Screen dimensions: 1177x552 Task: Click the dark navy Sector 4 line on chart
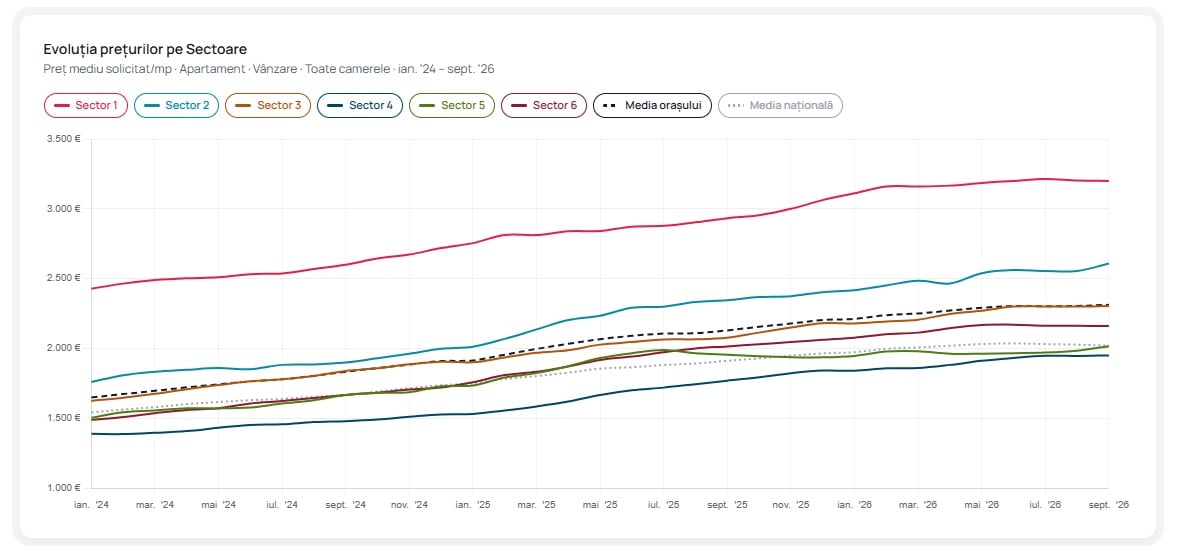pos(600,395)
